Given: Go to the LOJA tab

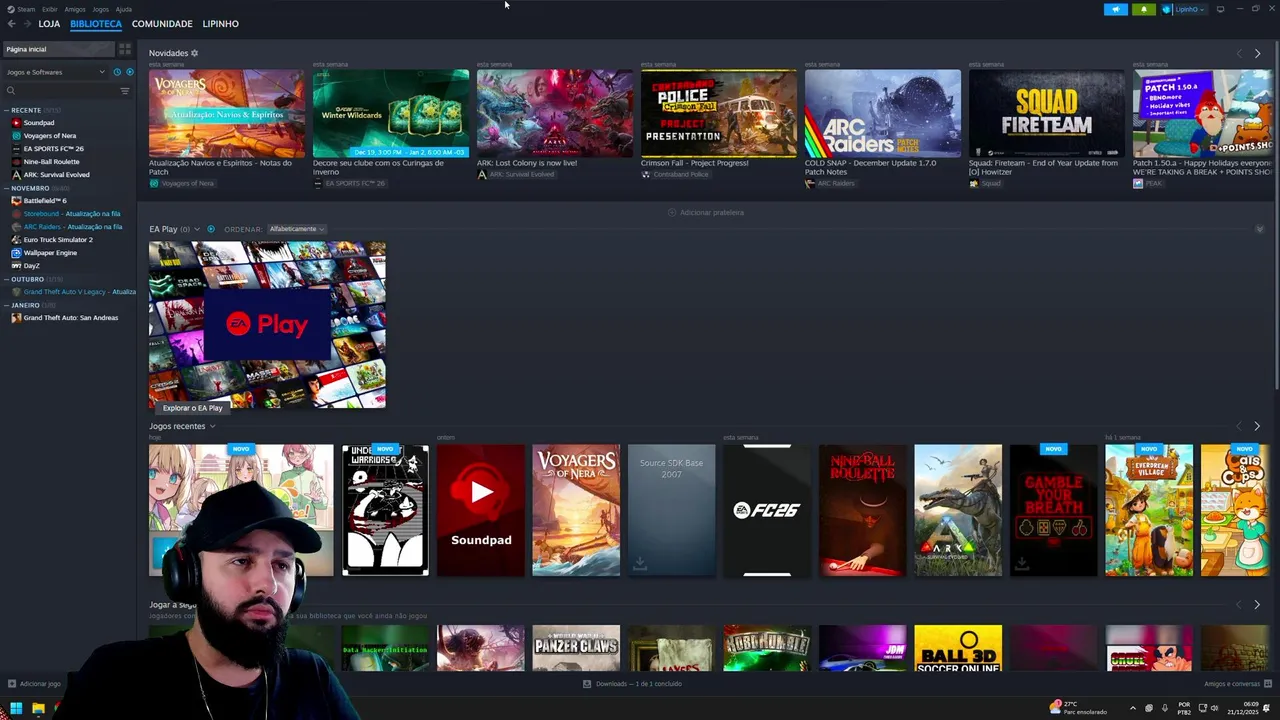Looking at the screenshot, I should point(49,23).
